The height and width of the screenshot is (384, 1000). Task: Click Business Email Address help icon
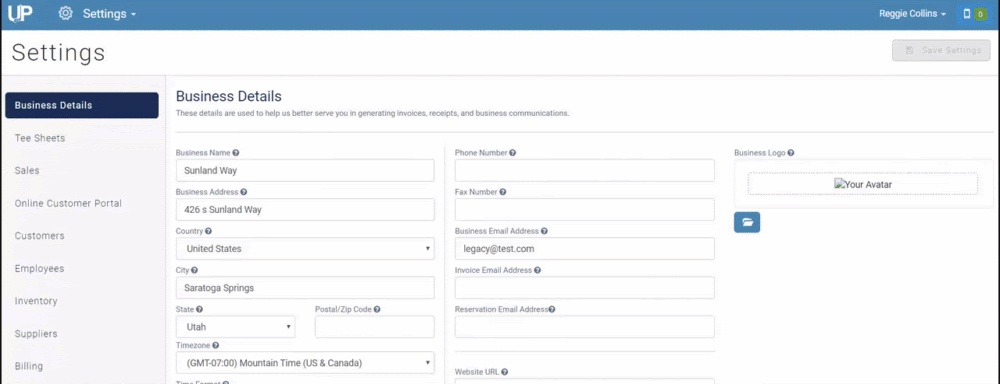(x=544, y=232)
